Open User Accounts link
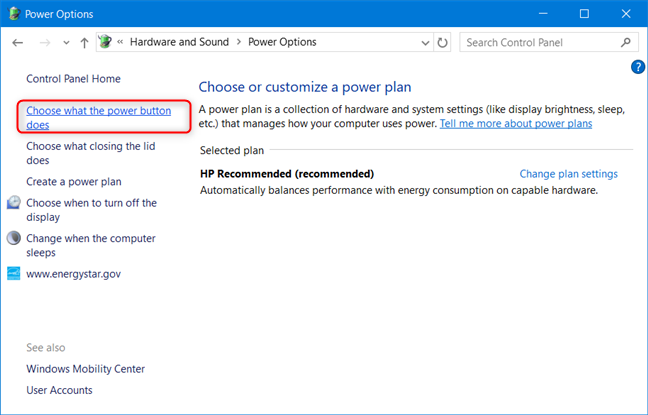 click(60, 390)
